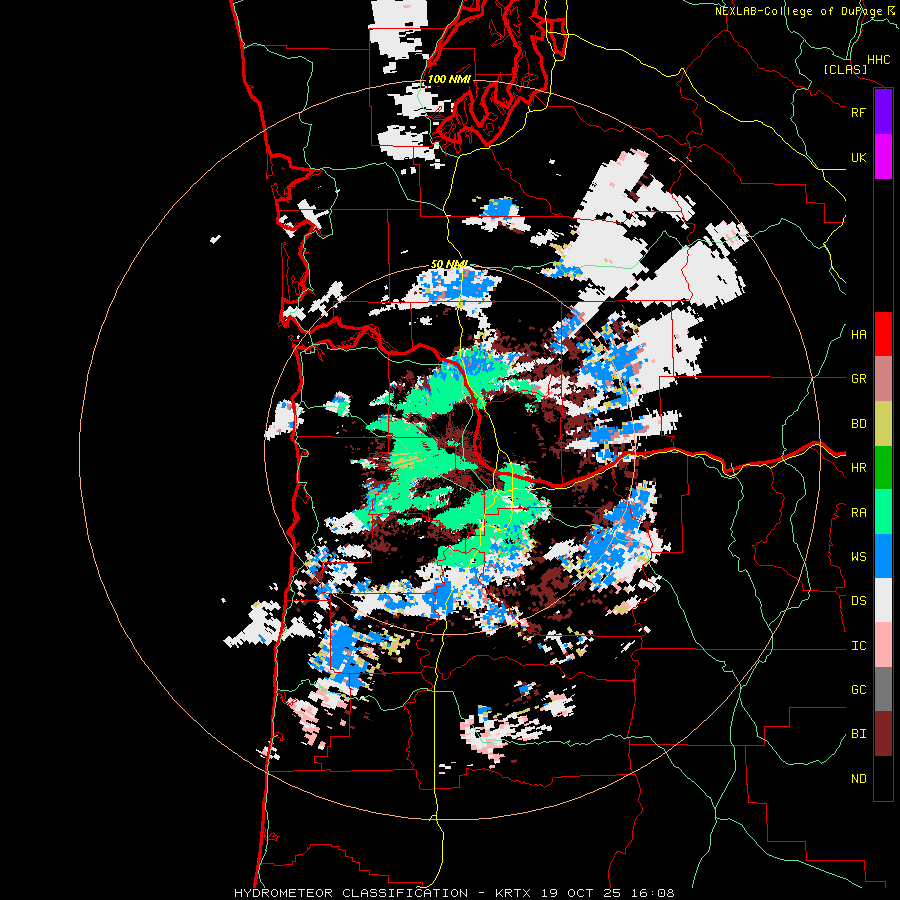The image size is (900, 900).
Task: Click the GR legend label
Action: coord(858,379)
